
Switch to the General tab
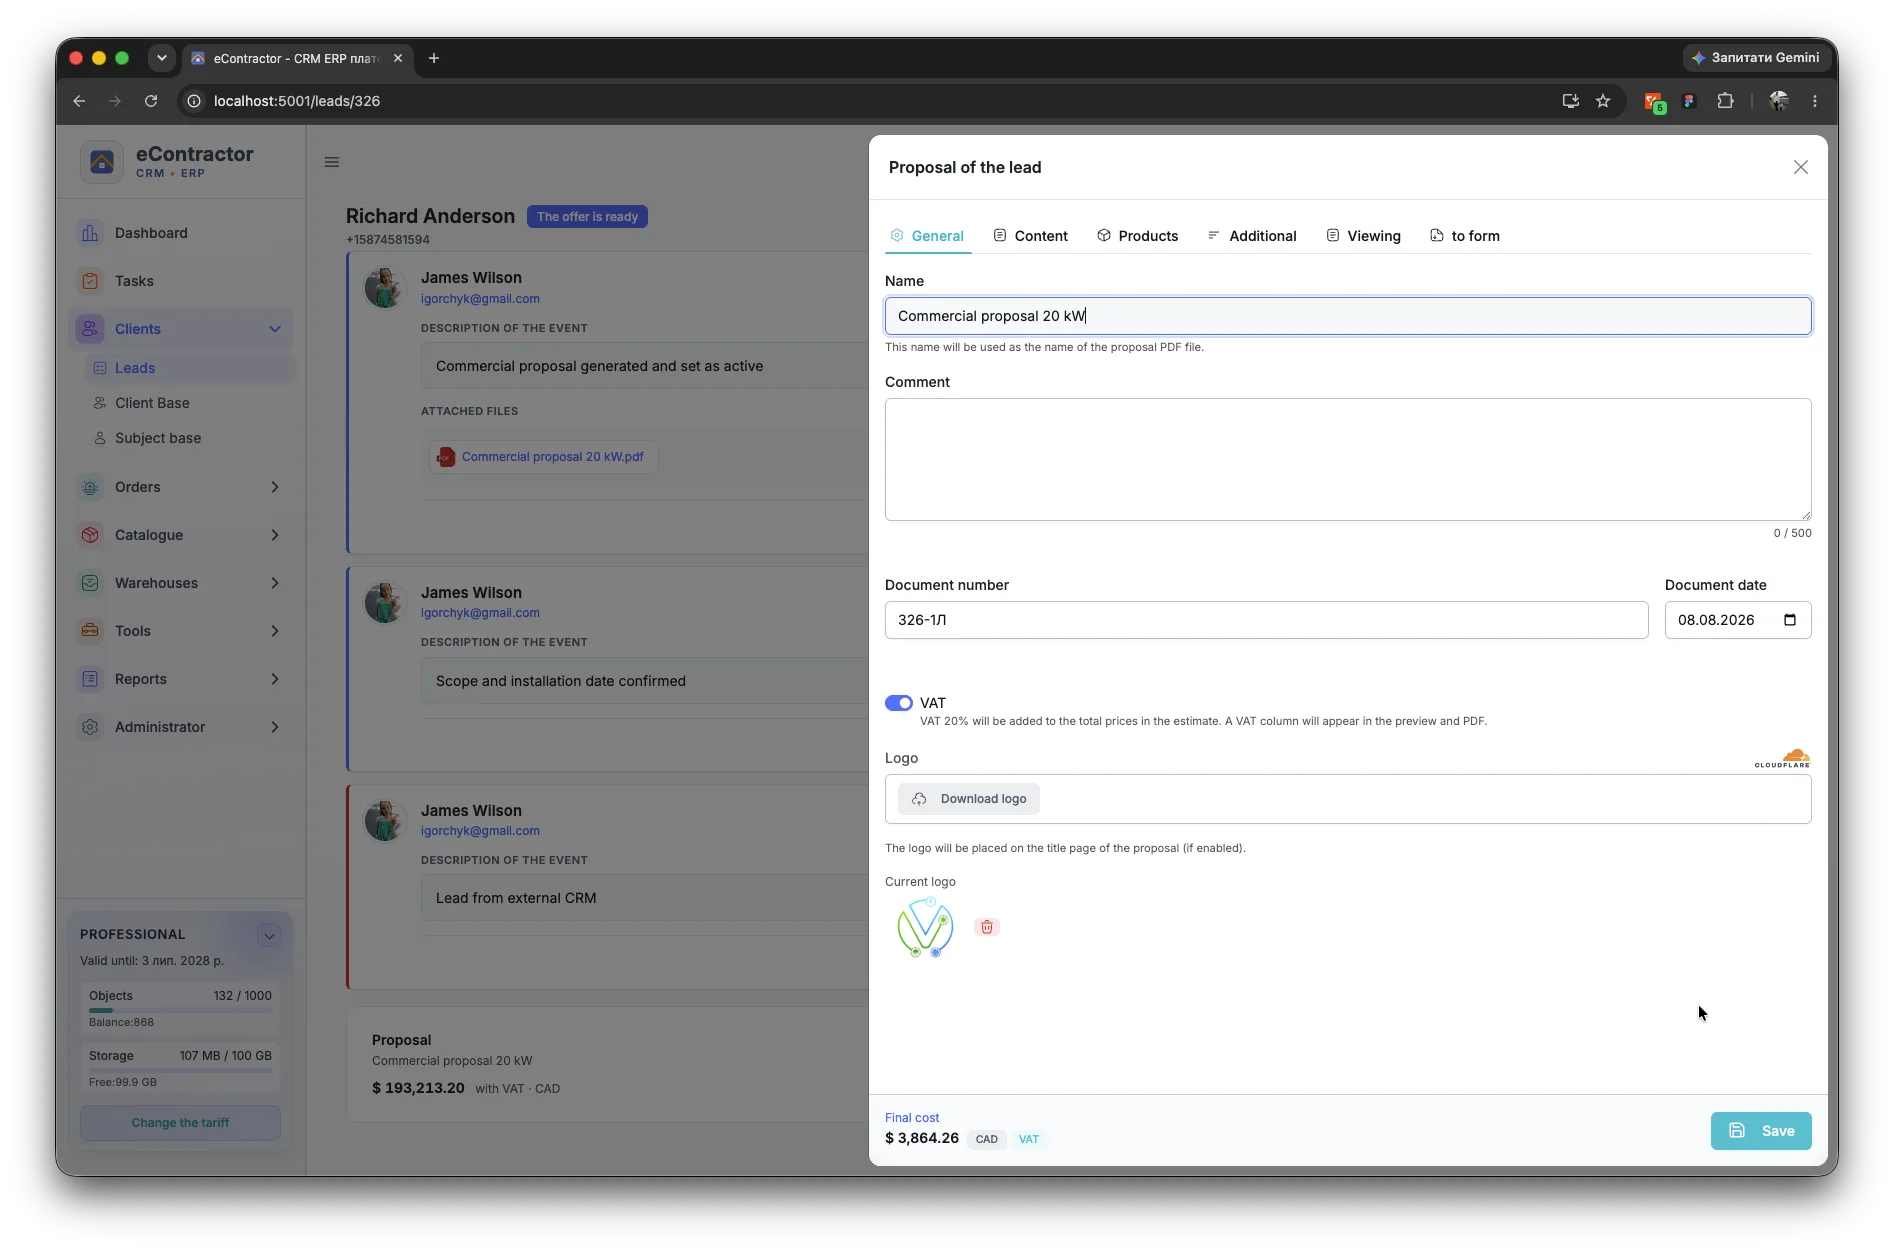click(x=927, y=236)
